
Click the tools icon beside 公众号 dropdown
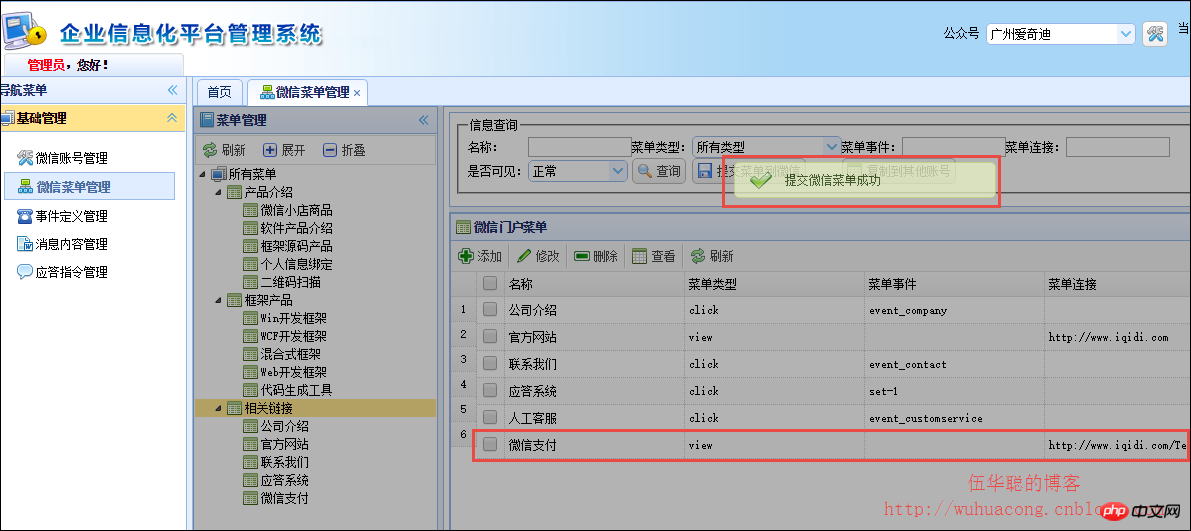[x=1155, y=33]
